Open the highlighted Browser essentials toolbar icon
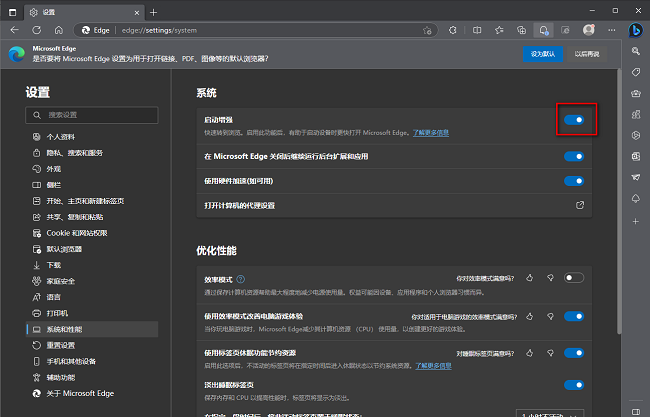The image size is (650, 417). [543, 30]
